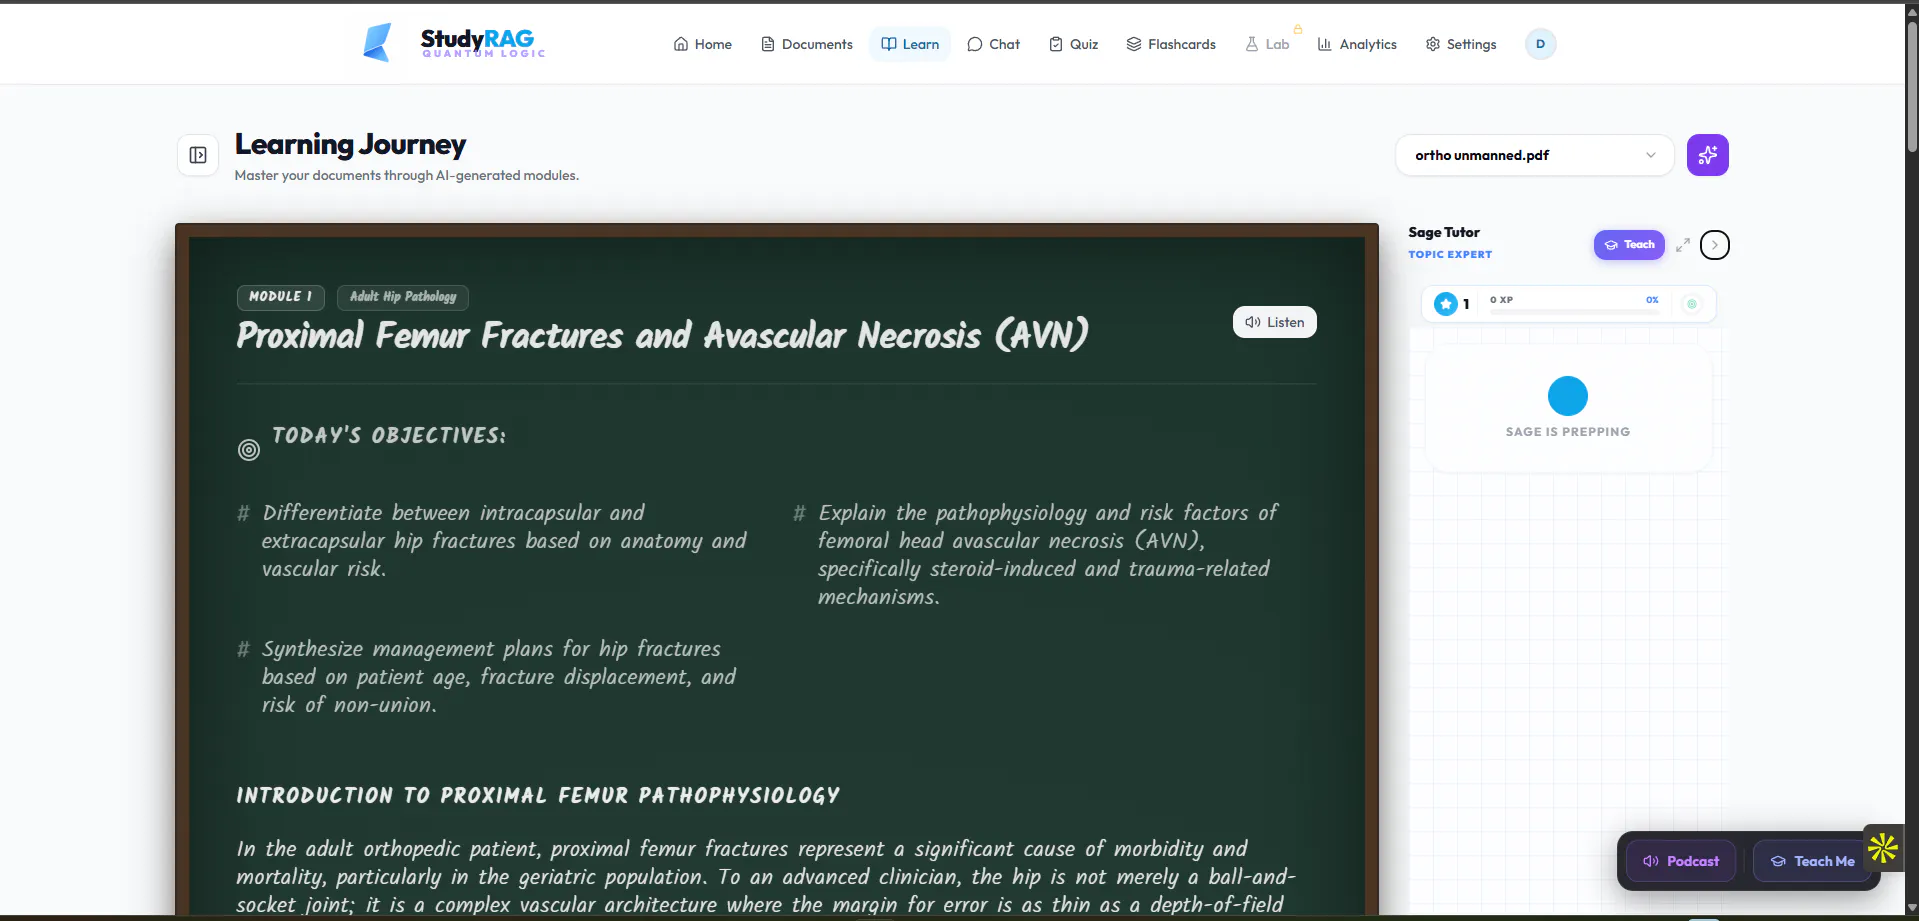Image resolution: width=1919 pixels, height=921 pixels.
Task: Open Flashcards from the navigation bar
Action: (1171, 44)
